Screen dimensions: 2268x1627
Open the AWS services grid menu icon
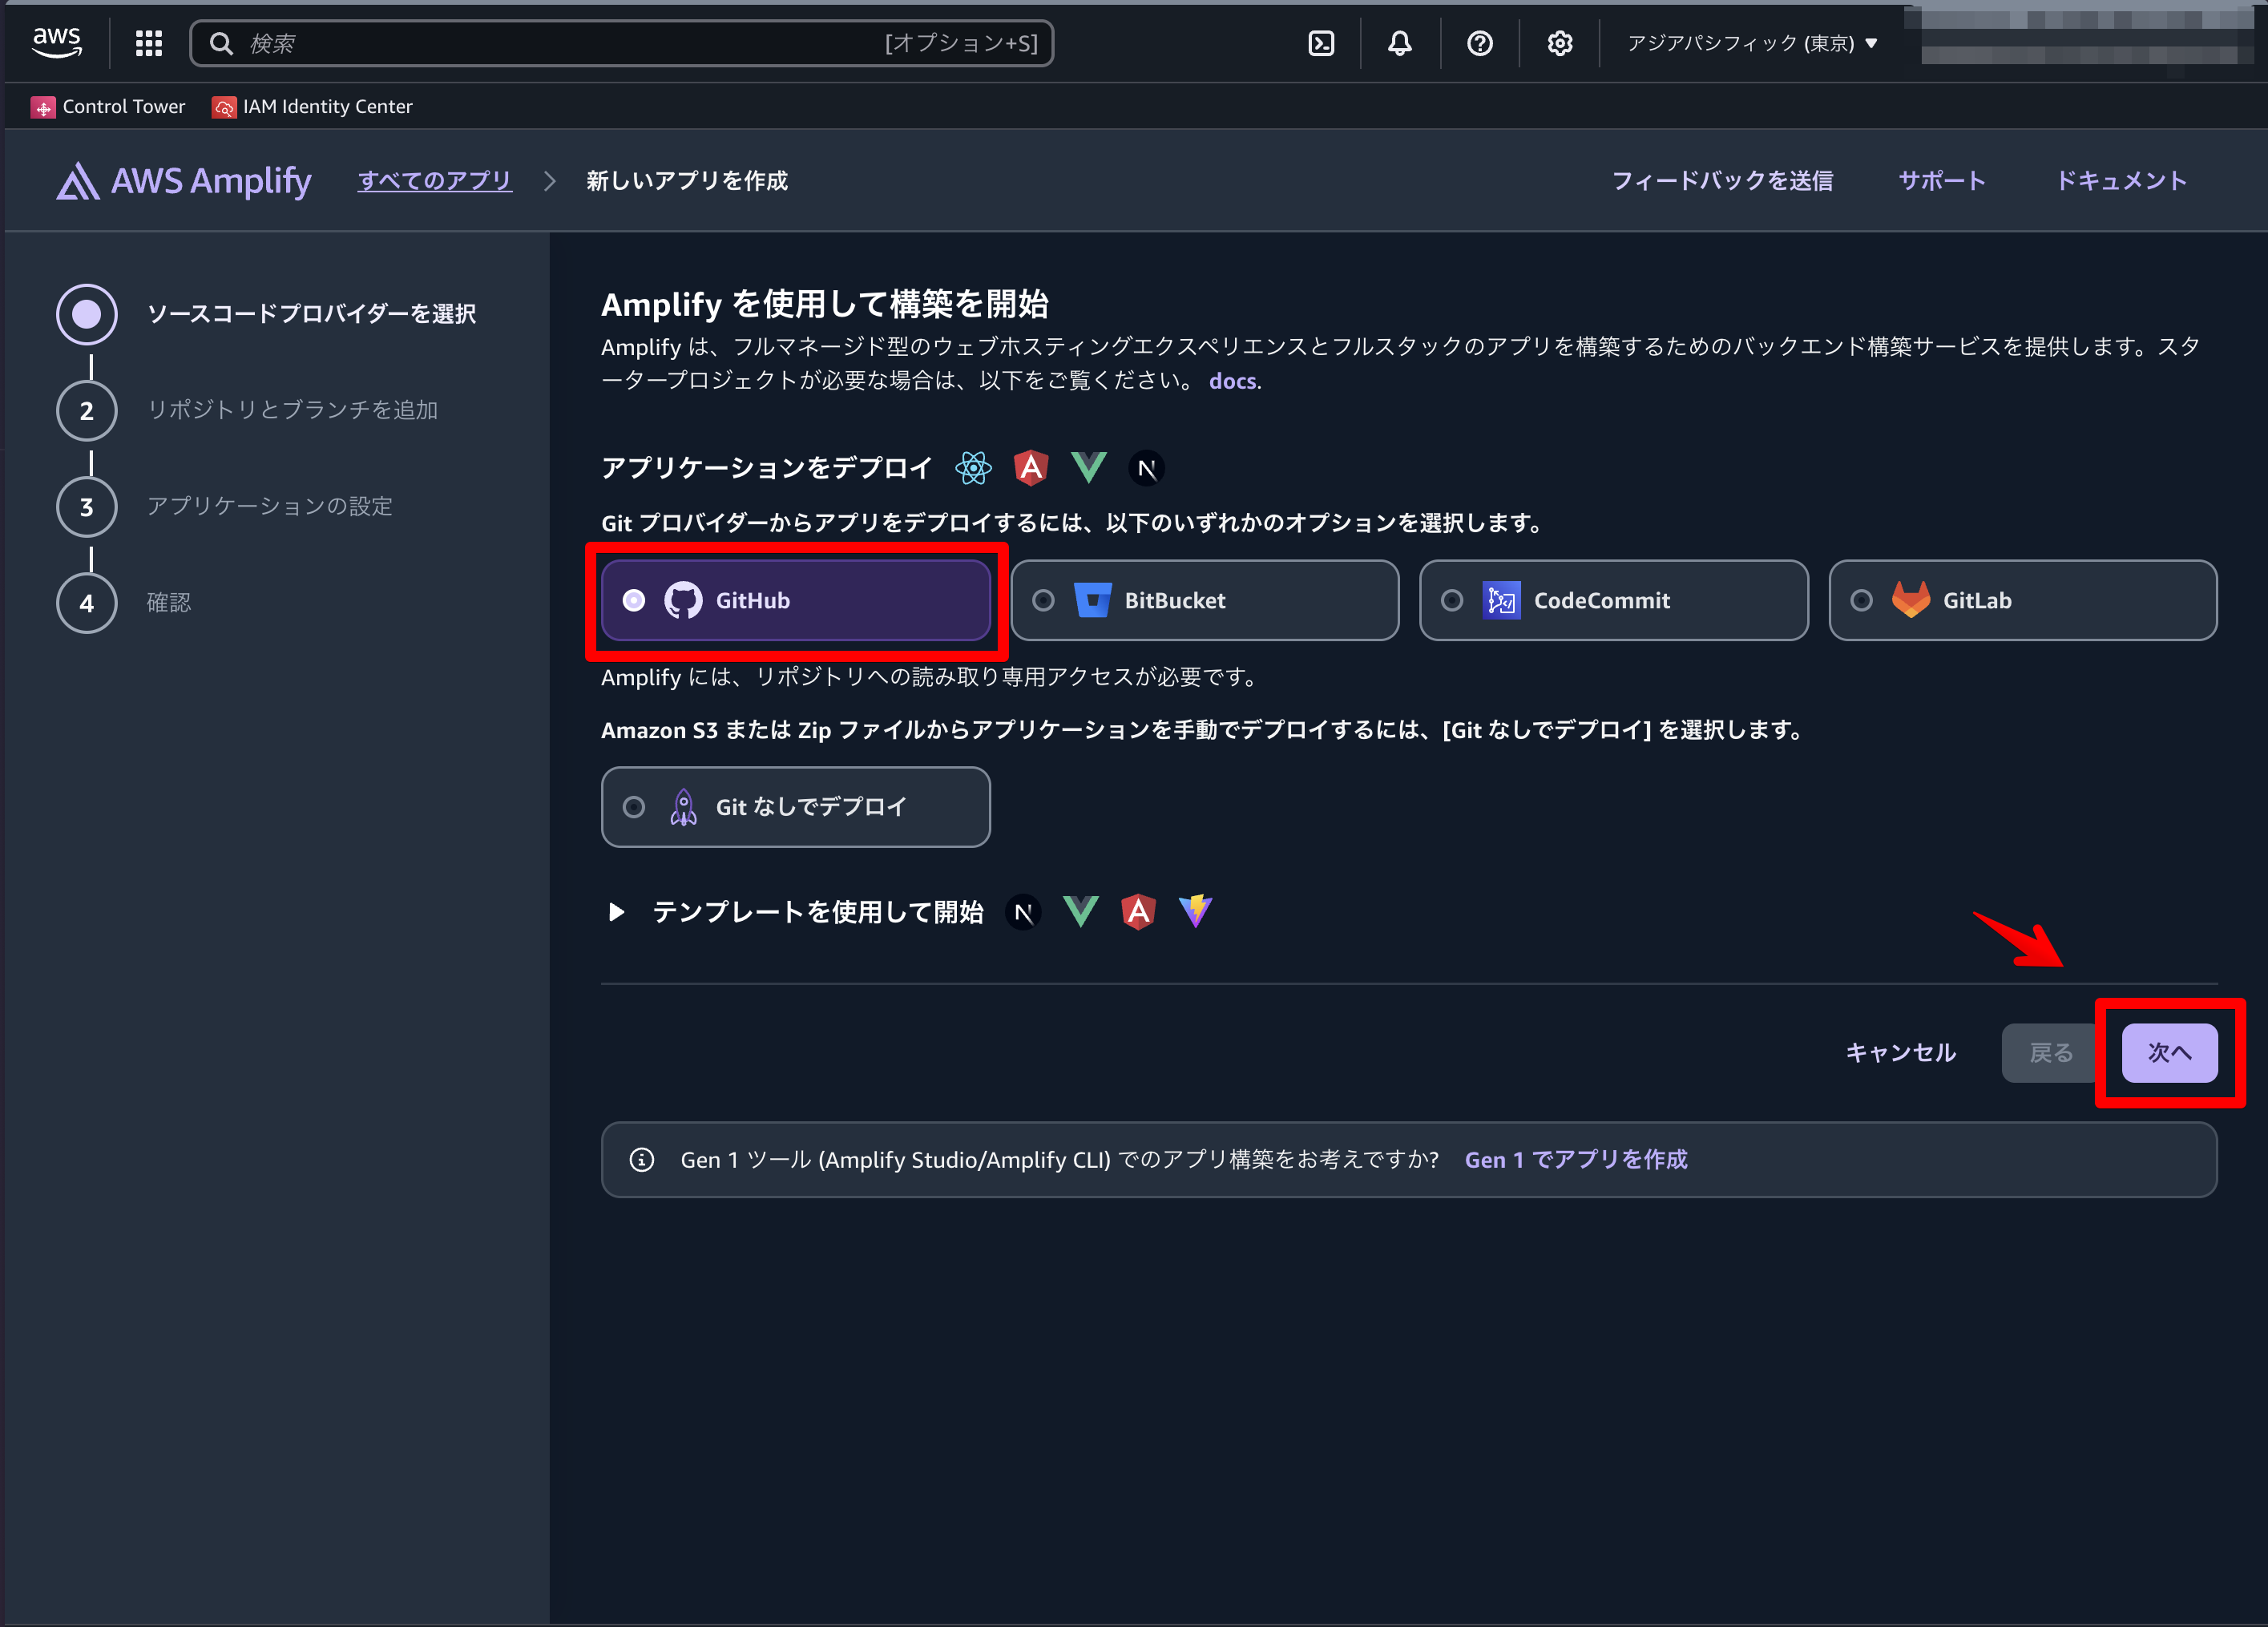click(149, 43)
